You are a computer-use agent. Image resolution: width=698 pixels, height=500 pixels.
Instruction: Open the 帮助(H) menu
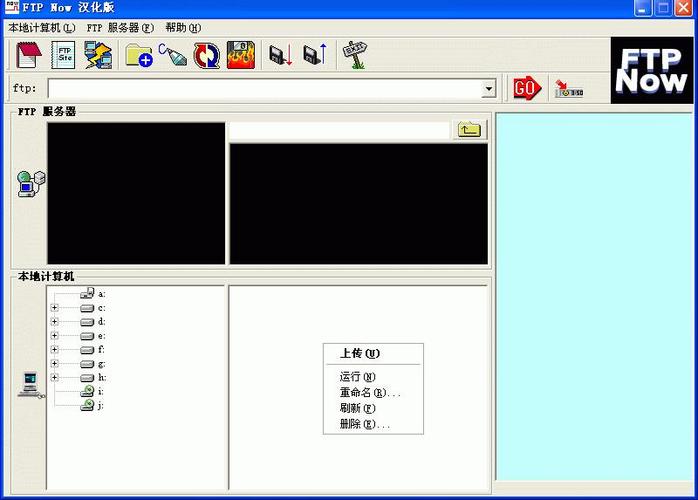[x=183, y=28]
